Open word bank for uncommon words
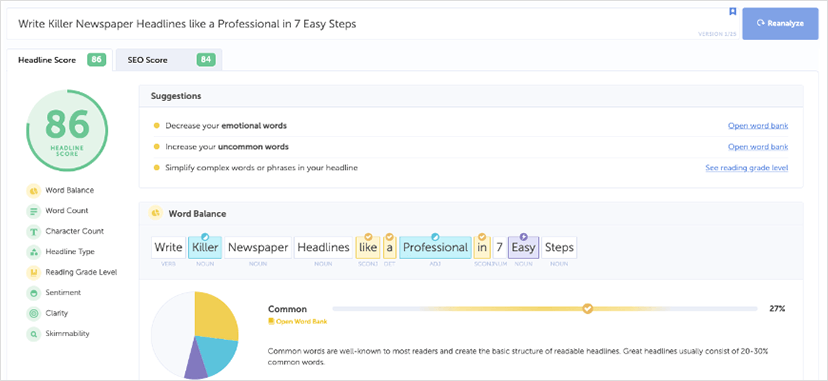 tap(758, 147)
